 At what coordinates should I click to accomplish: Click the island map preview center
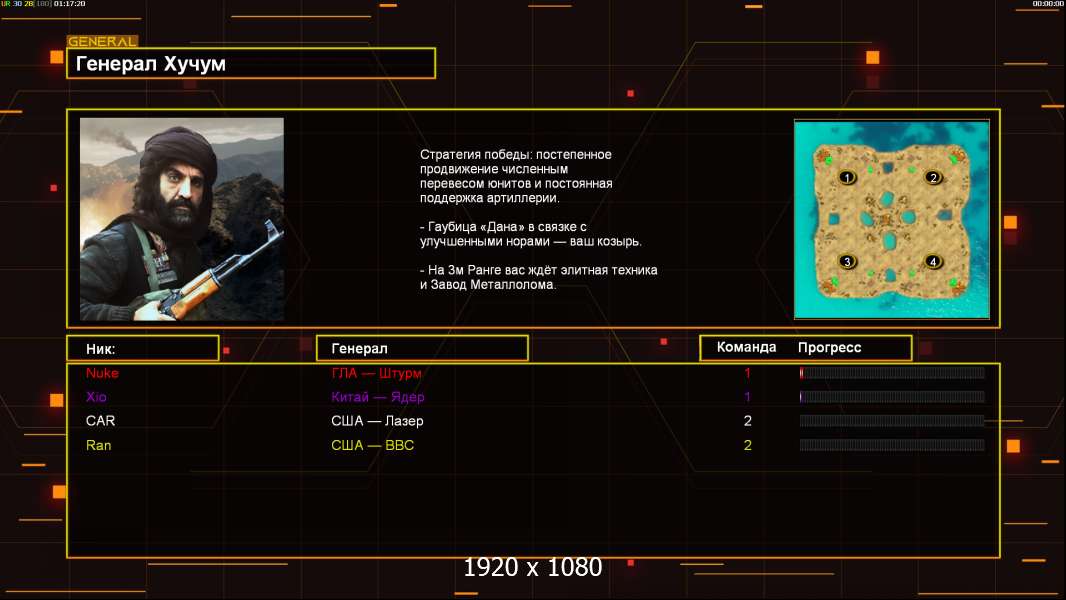coord(891,219)
